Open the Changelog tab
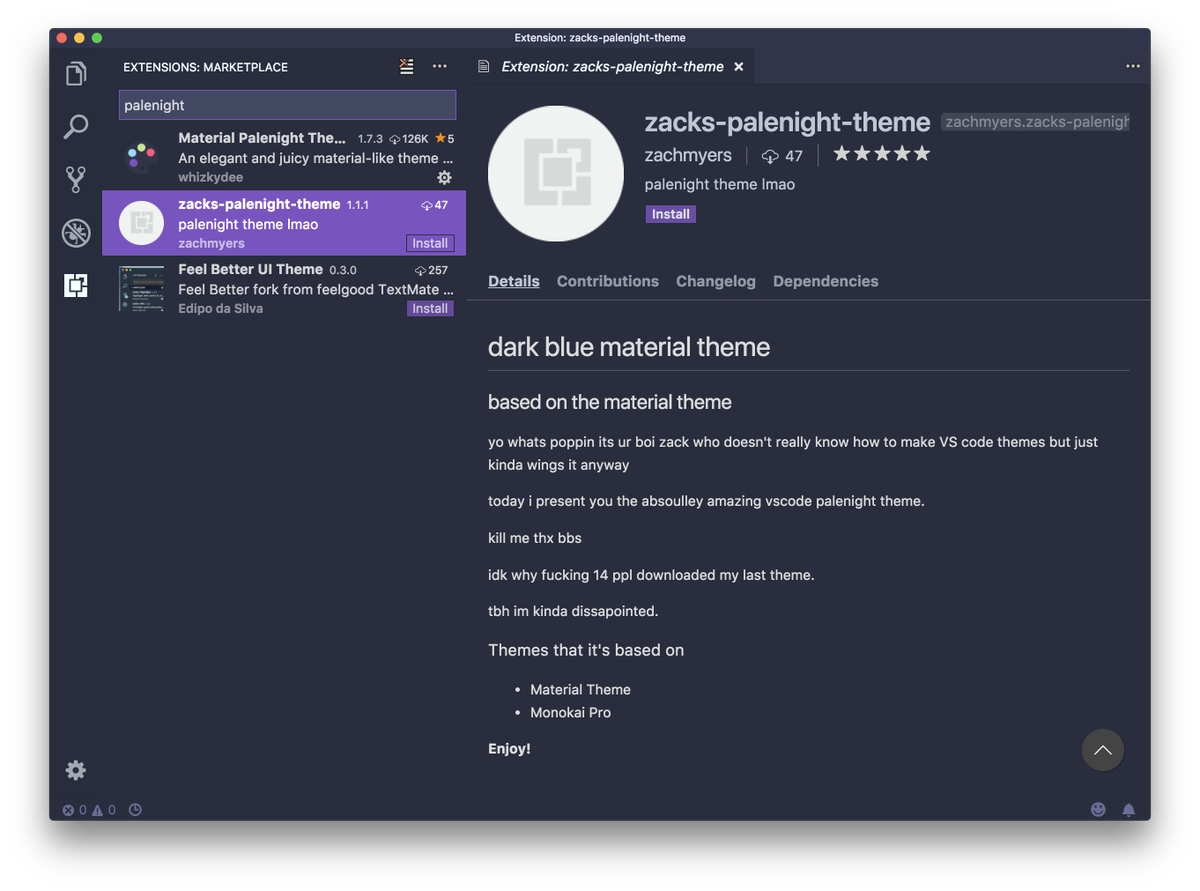 [x=715, y=281]
